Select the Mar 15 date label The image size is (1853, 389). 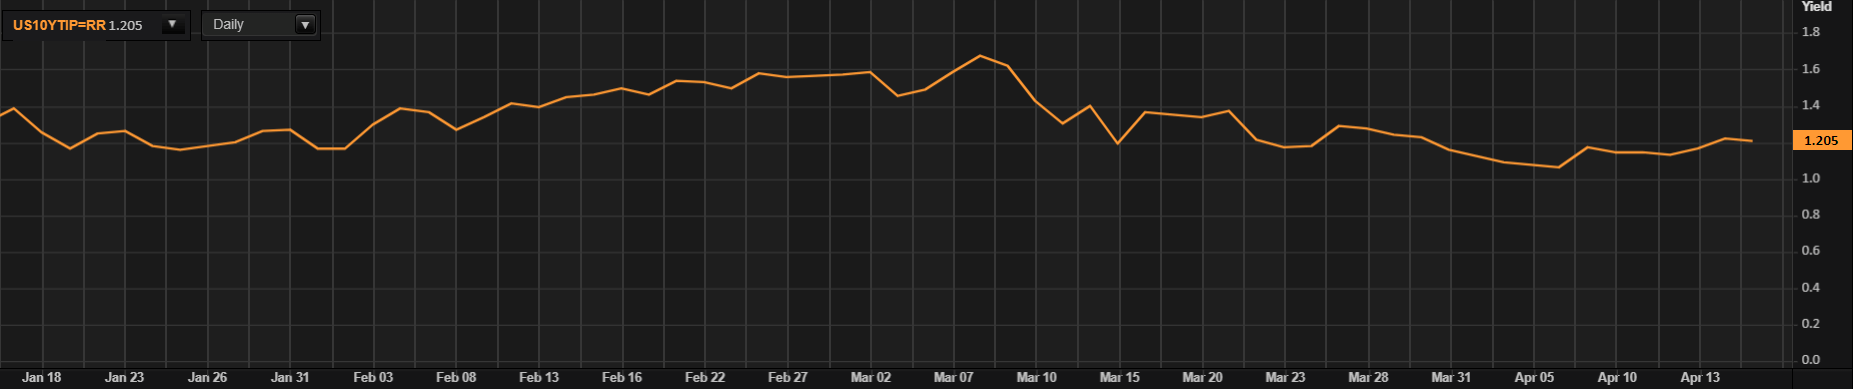coord(1119,378)
